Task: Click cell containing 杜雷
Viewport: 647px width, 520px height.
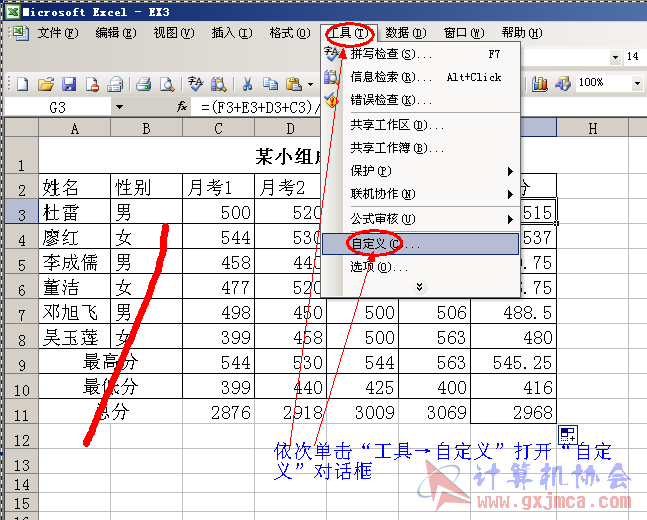Action: (x=75, y=212)
